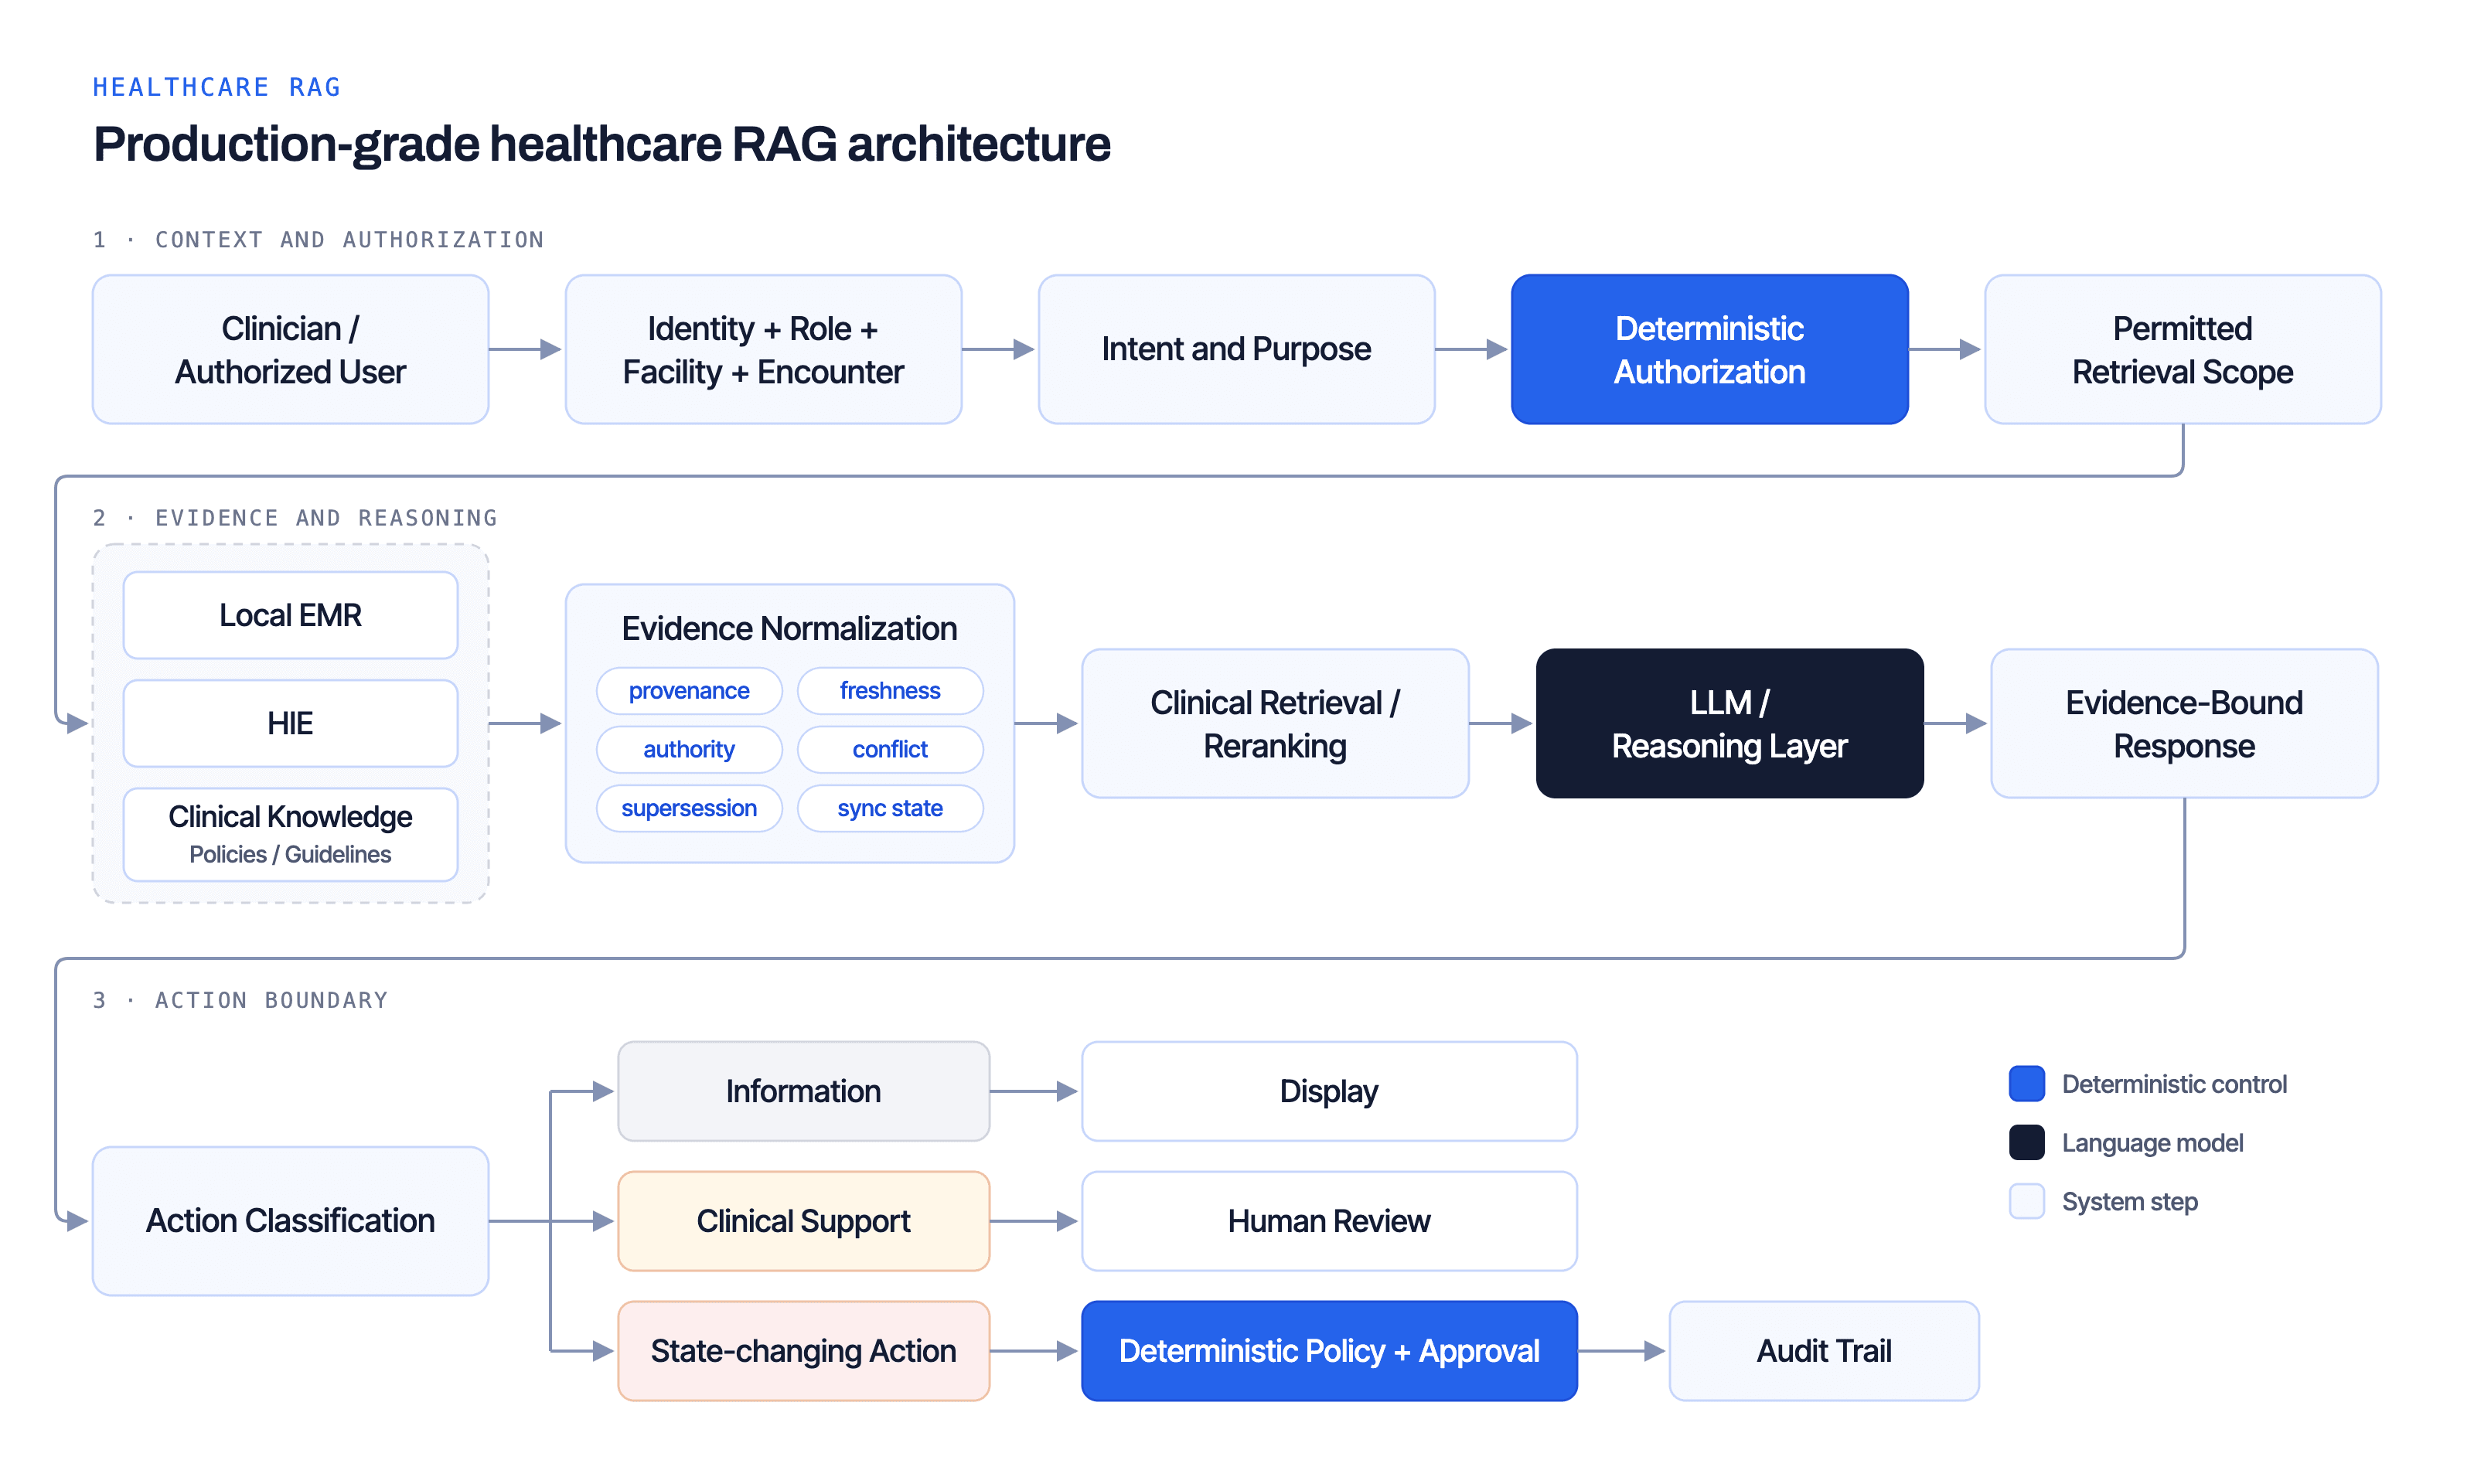2474x1484 pixels.
Task: Select the State-changing Action box
Action: 803,1351
